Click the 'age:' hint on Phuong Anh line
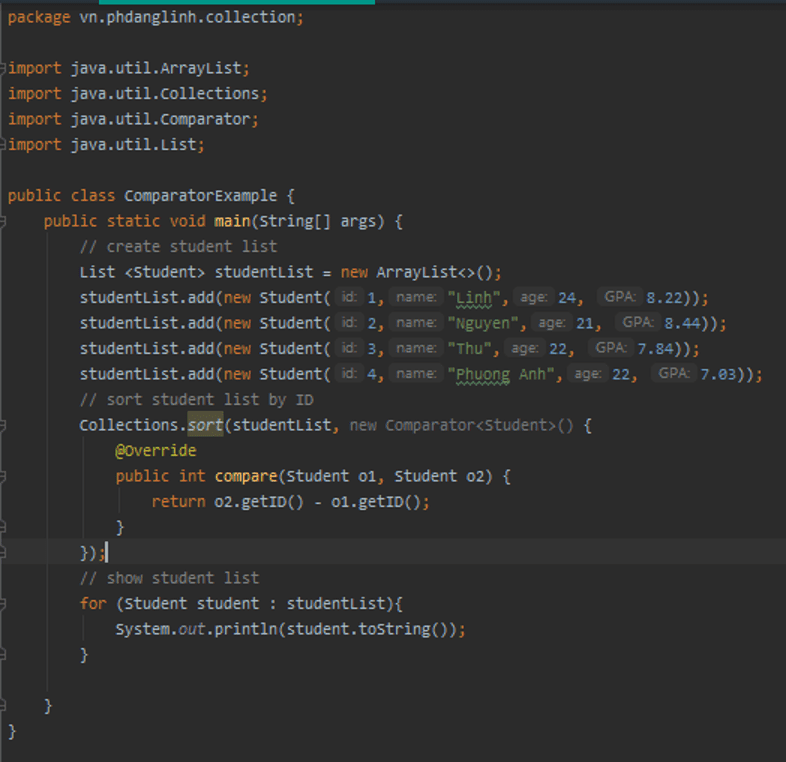This screenshot has height=762, width=786. (587, 374)
